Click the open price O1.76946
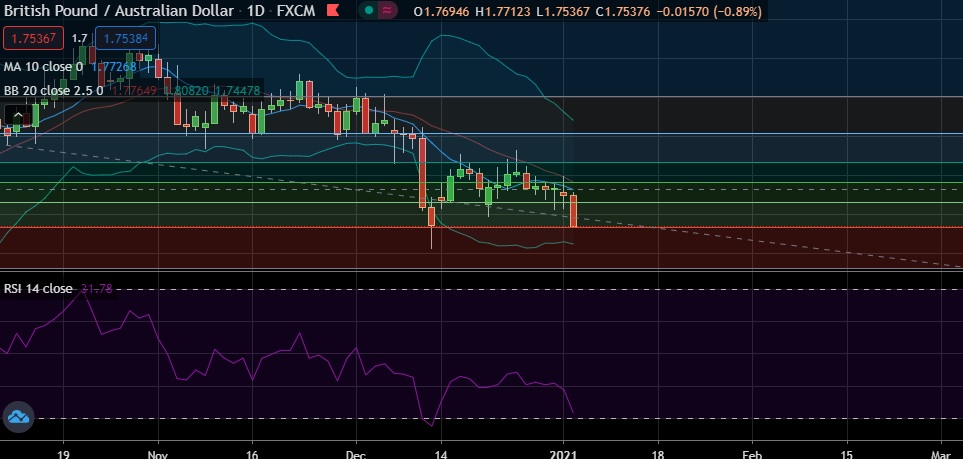 tap(442, 11)
